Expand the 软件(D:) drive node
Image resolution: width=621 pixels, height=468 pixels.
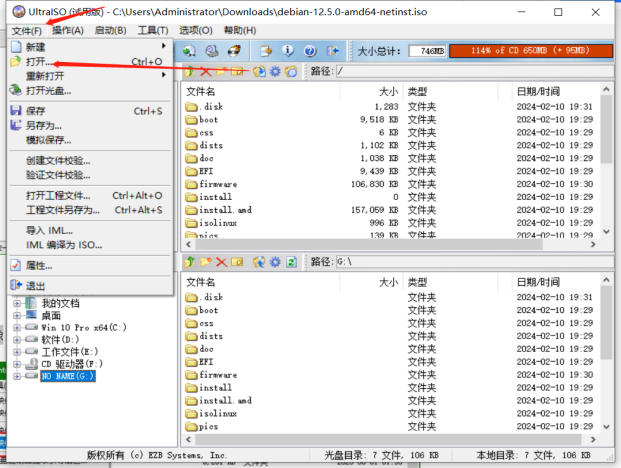click(17, 340)
